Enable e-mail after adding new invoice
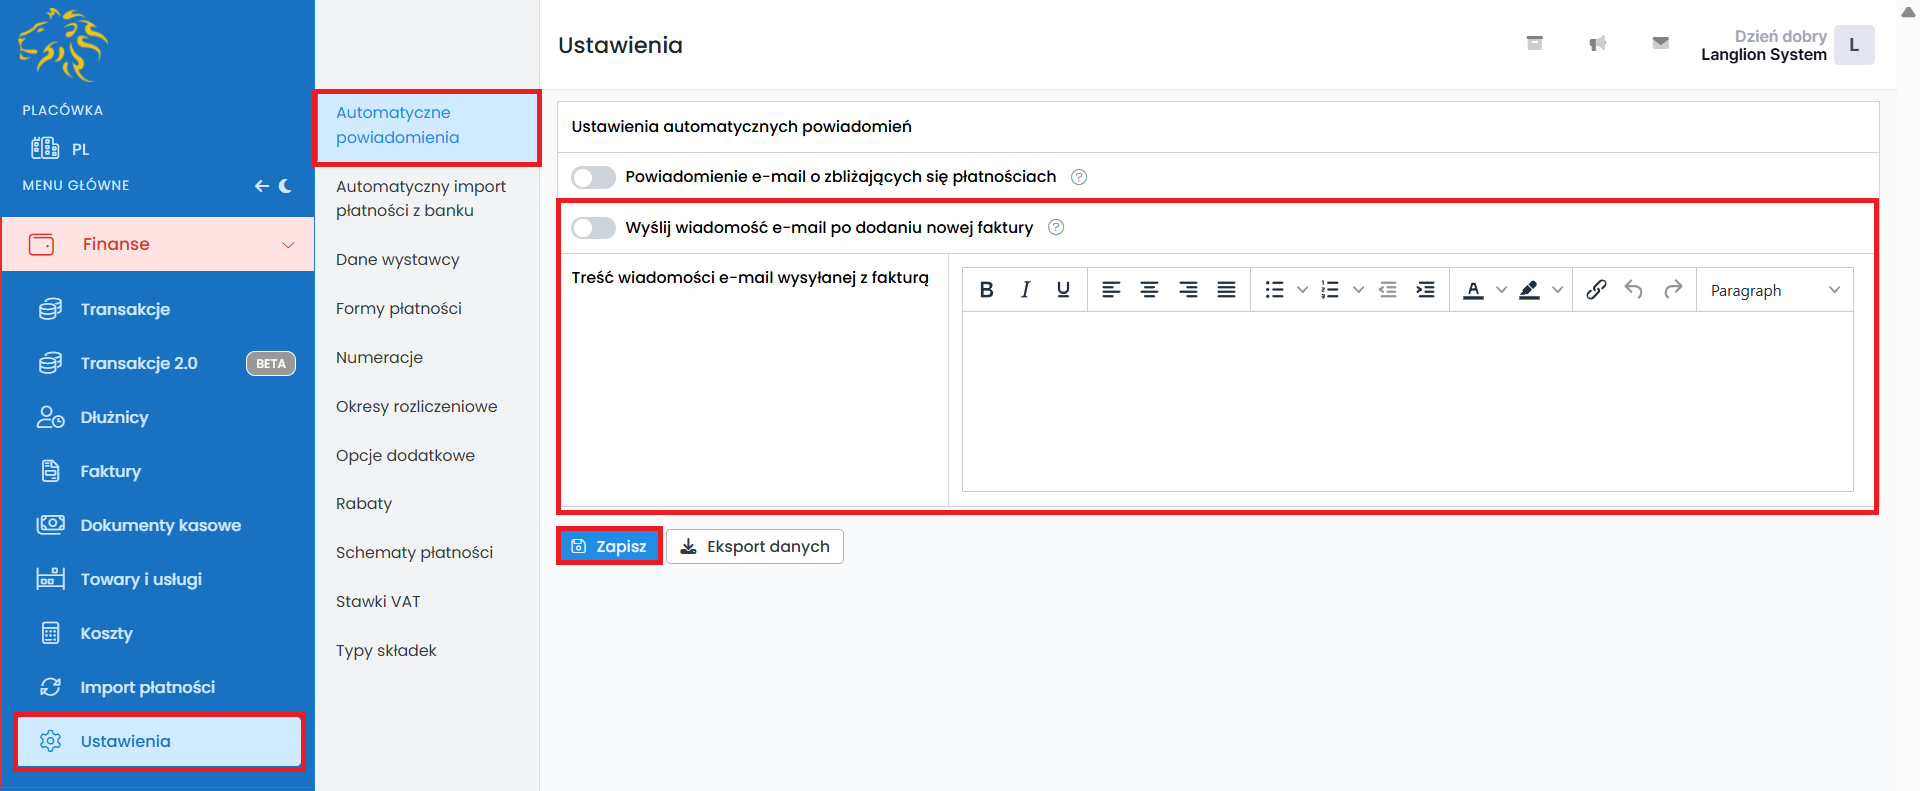 pos(593,228)
